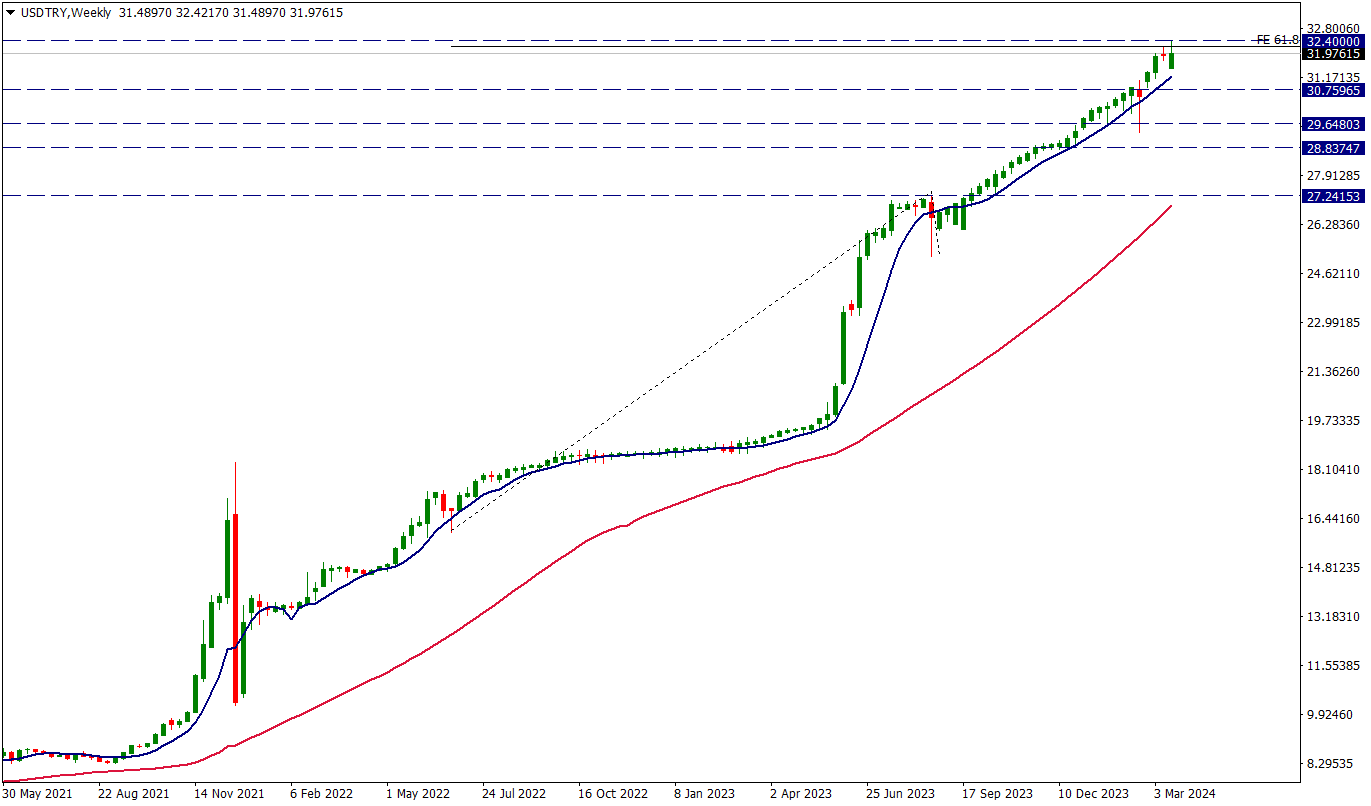Click the 24 Jul 2022 date label
Viewport: 1371px width, 806px height.
coord(516,794)
